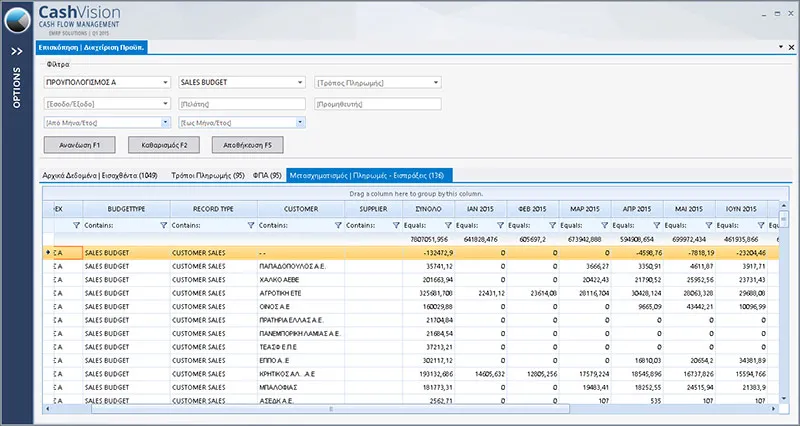
Task: Click the filter funnel icon in ΙΟΥΝ 2015 column
Action: tap(761, 225)
